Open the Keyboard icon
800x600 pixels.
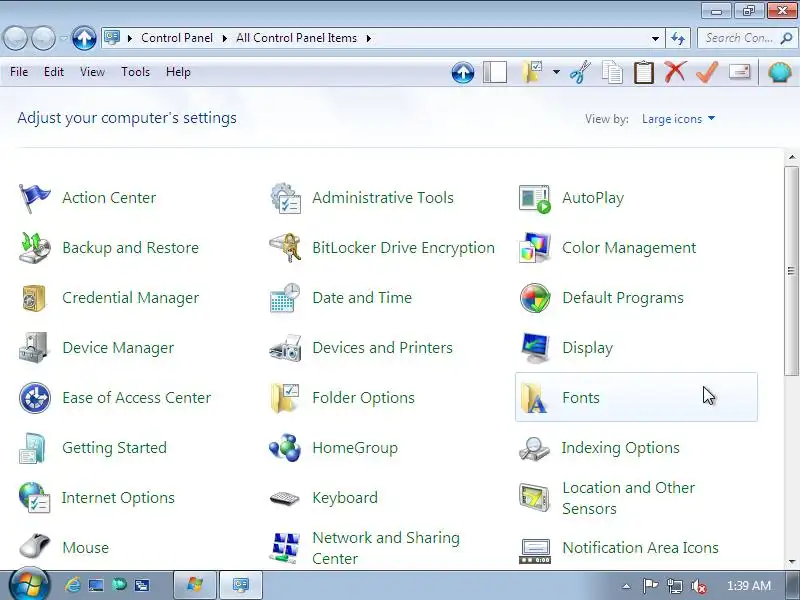[x=285, y=498]
